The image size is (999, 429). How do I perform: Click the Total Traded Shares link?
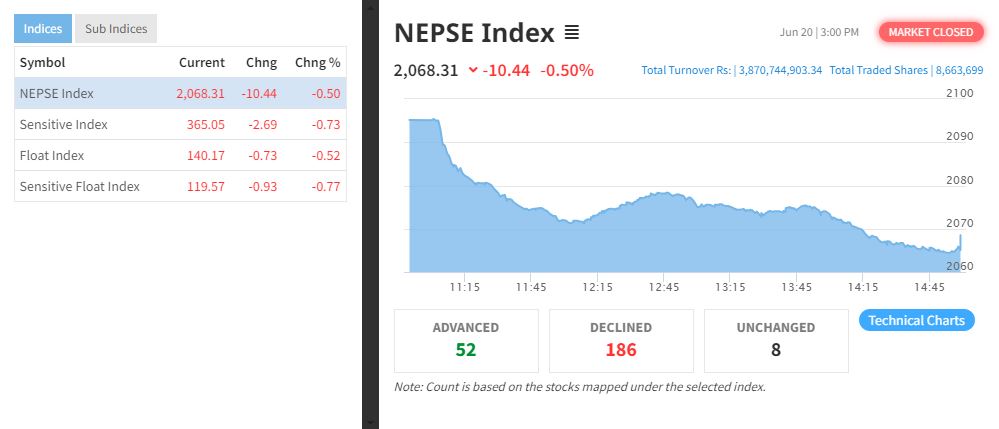906,70
